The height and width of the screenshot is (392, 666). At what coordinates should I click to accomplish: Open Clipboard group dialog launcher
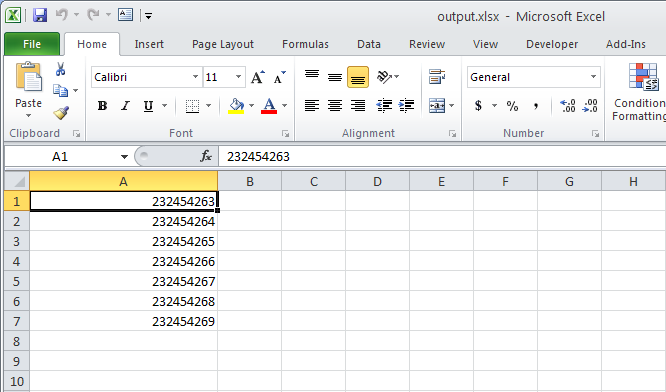pyautogui.click(x=76, y=134)
